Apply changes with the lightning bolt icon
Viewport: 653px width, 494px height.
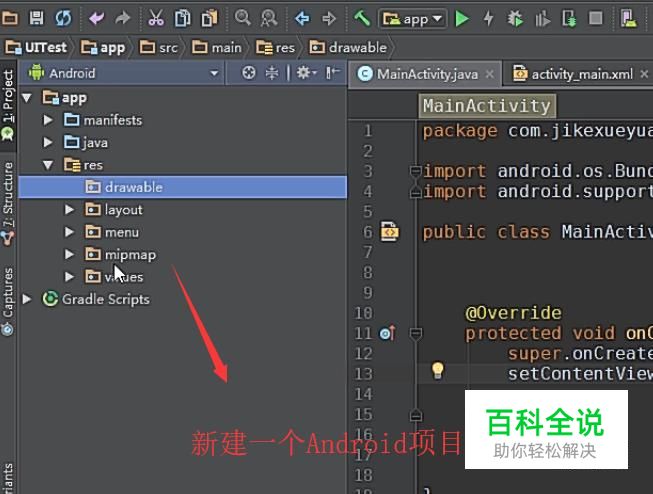(x=489, y=18)
